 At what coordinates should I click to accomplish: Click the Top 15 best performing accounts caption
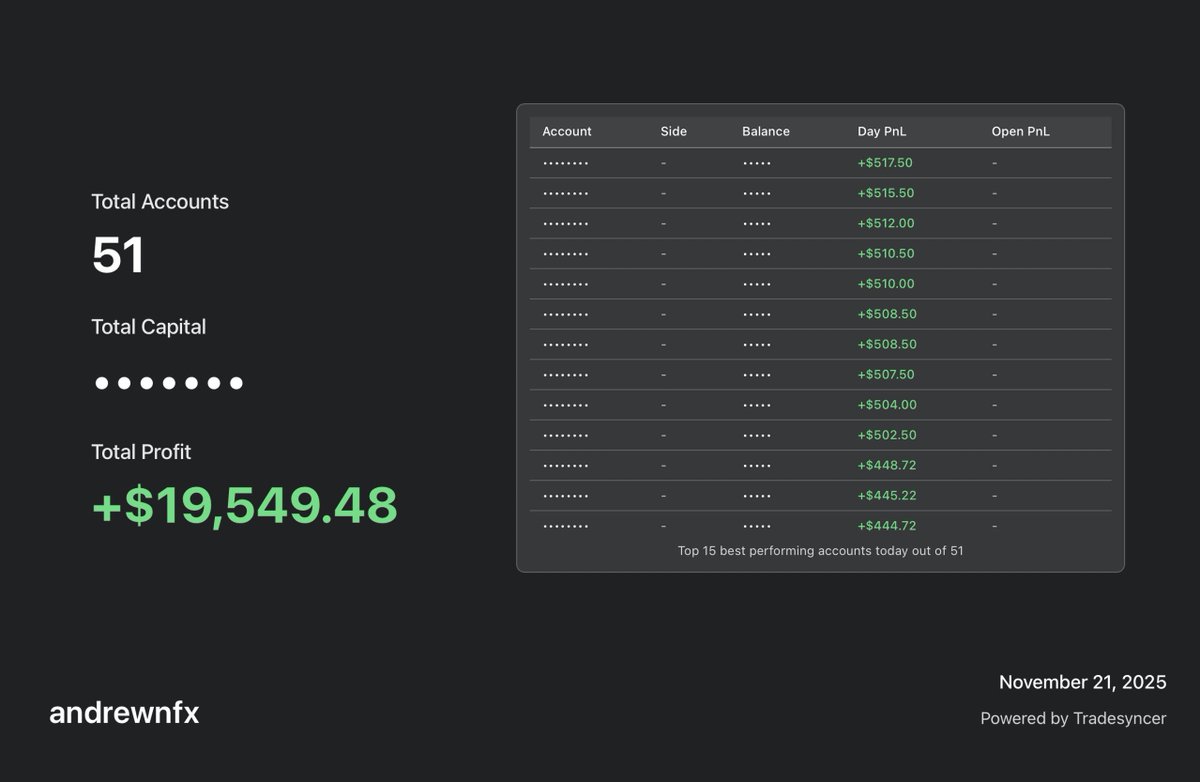pyautogui.click(x=820, y=550)
